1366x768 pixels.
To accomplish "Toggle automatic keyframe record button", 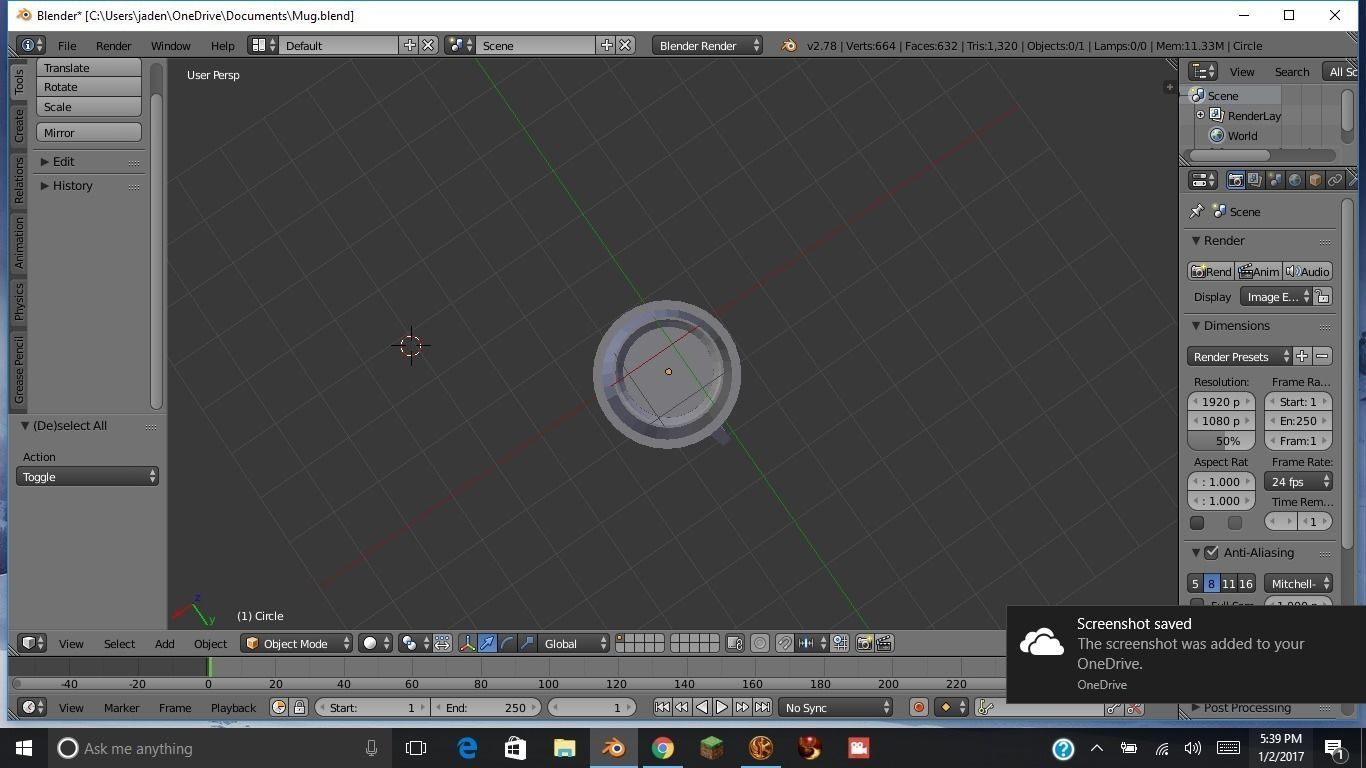I will [x=918, y=707].
